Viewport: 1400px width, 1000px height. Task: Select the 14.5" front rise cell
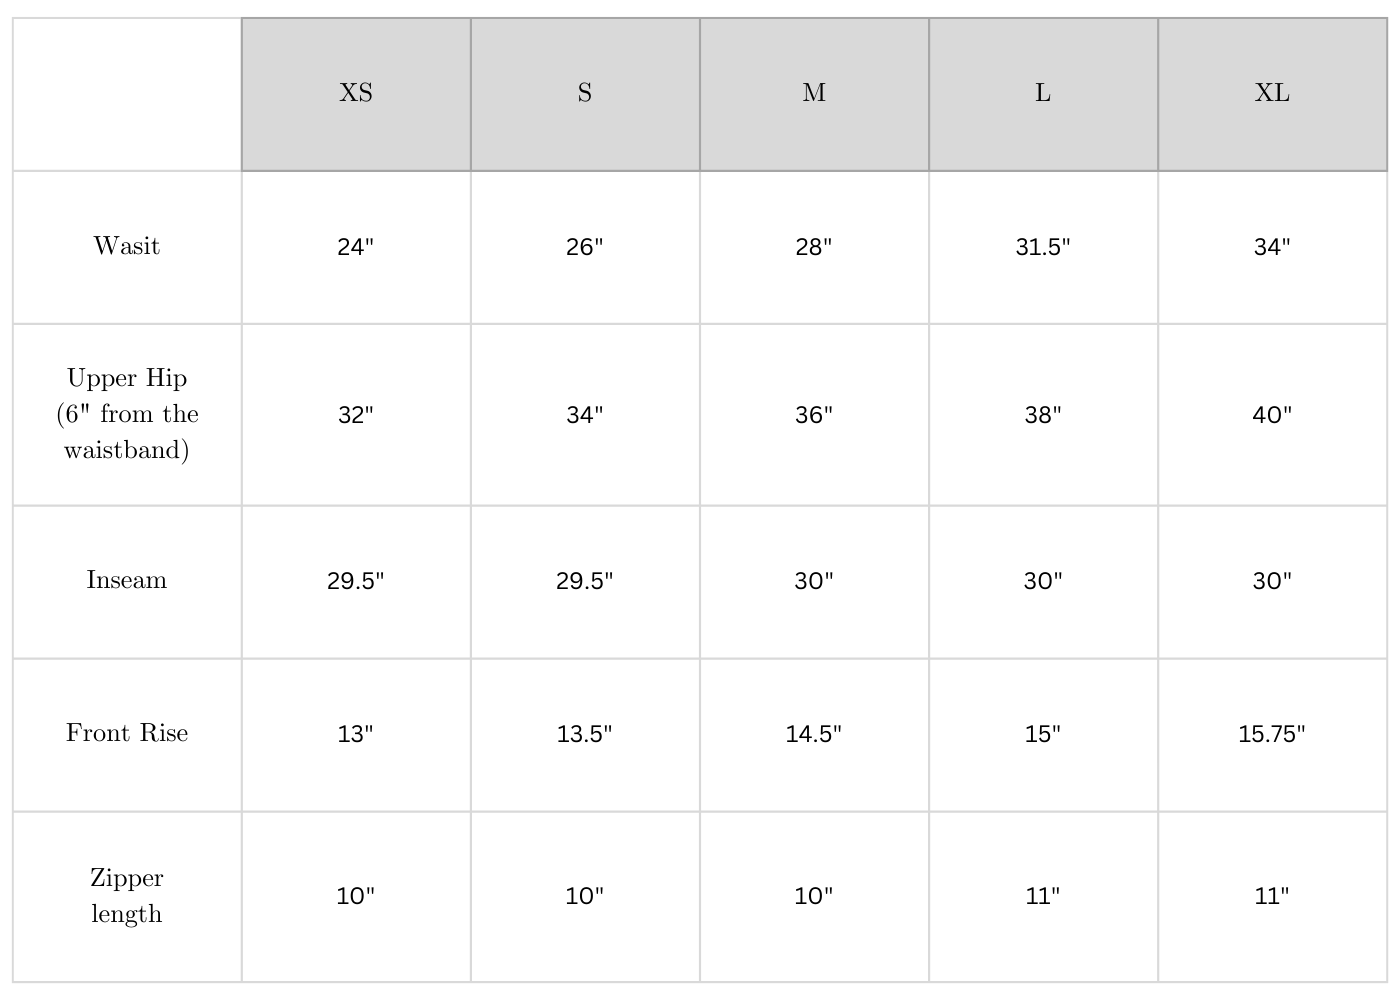tap(814, 734)
